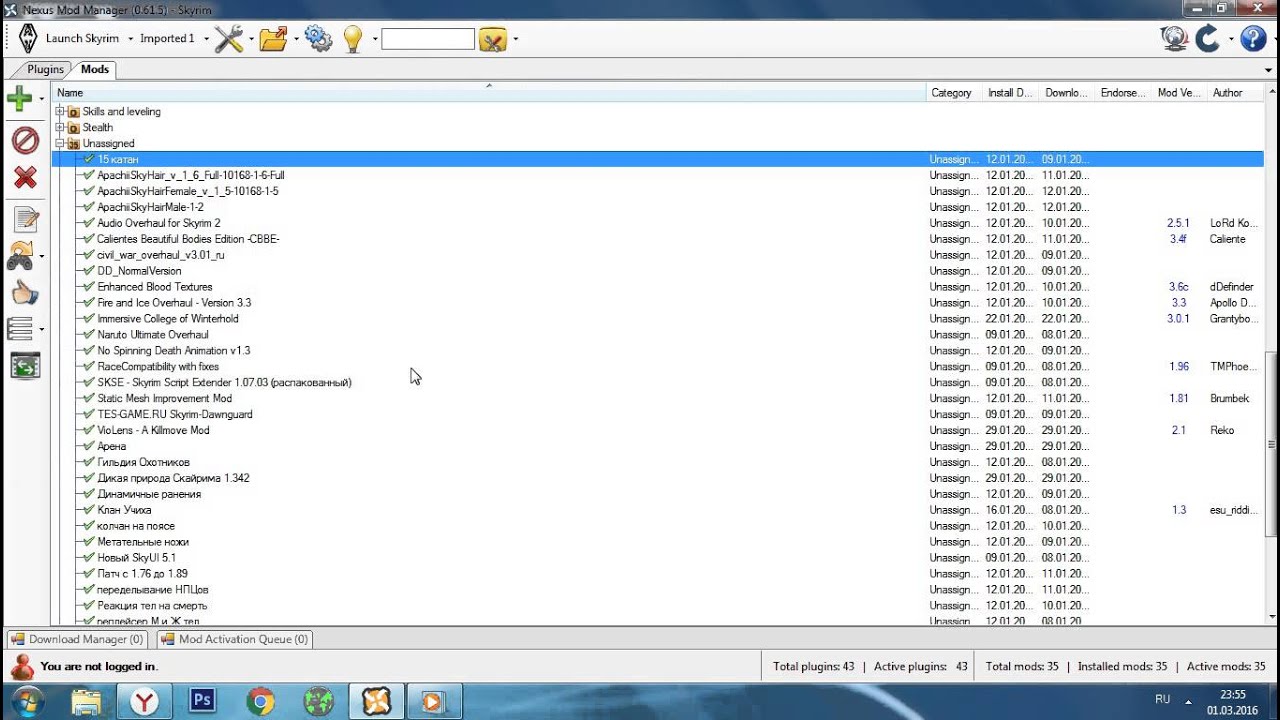Click the red X delete mod icon

coord(25,177)
